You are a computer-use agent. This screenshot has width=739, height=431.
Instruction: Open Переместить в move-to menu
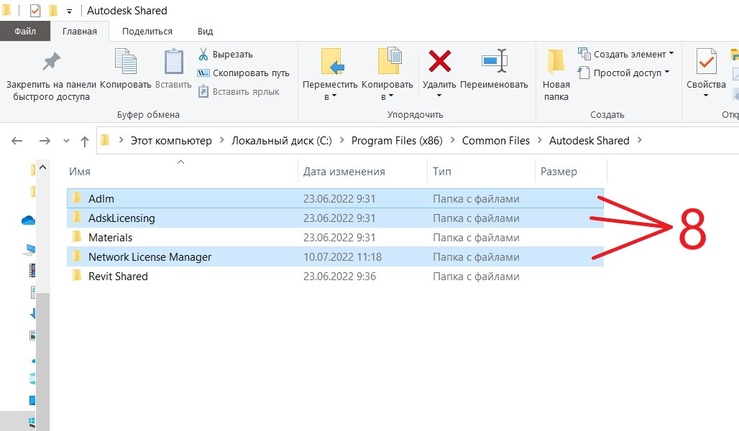(330, 74)
